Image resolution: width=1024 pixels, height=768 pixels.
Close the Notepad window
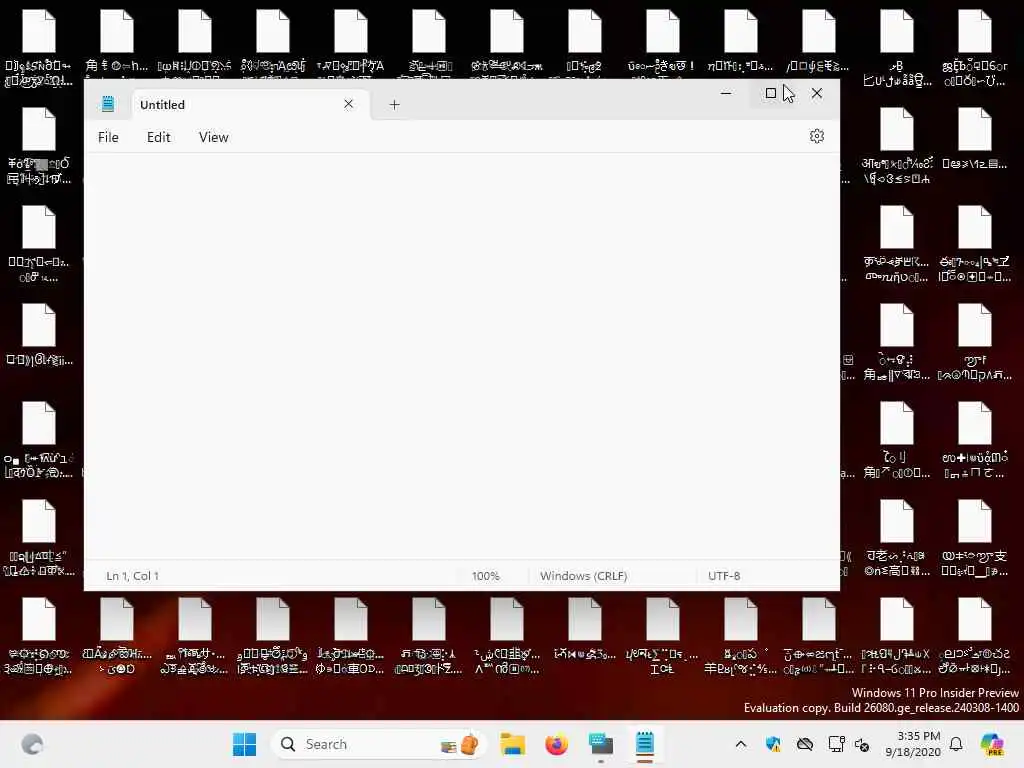click(x=817, y=93)
